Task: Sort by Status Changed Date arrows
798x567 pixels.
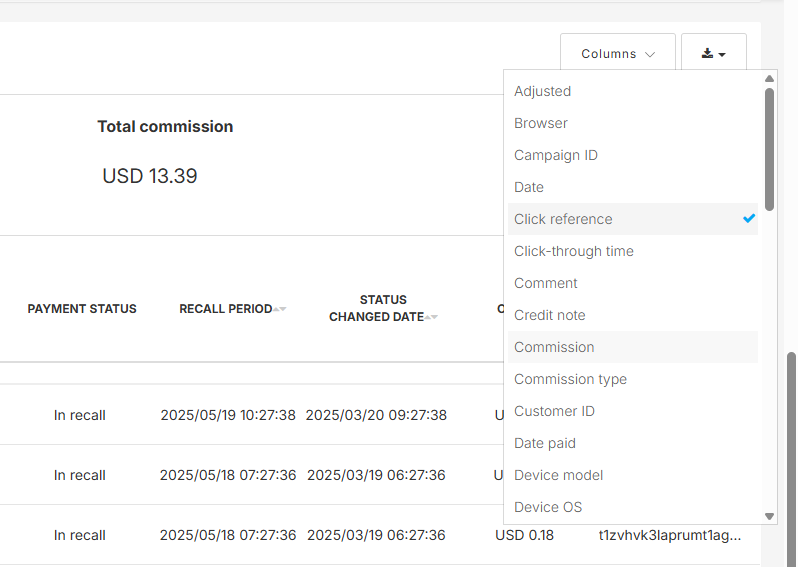Action: pyautogui.click(x=433, y=317)
